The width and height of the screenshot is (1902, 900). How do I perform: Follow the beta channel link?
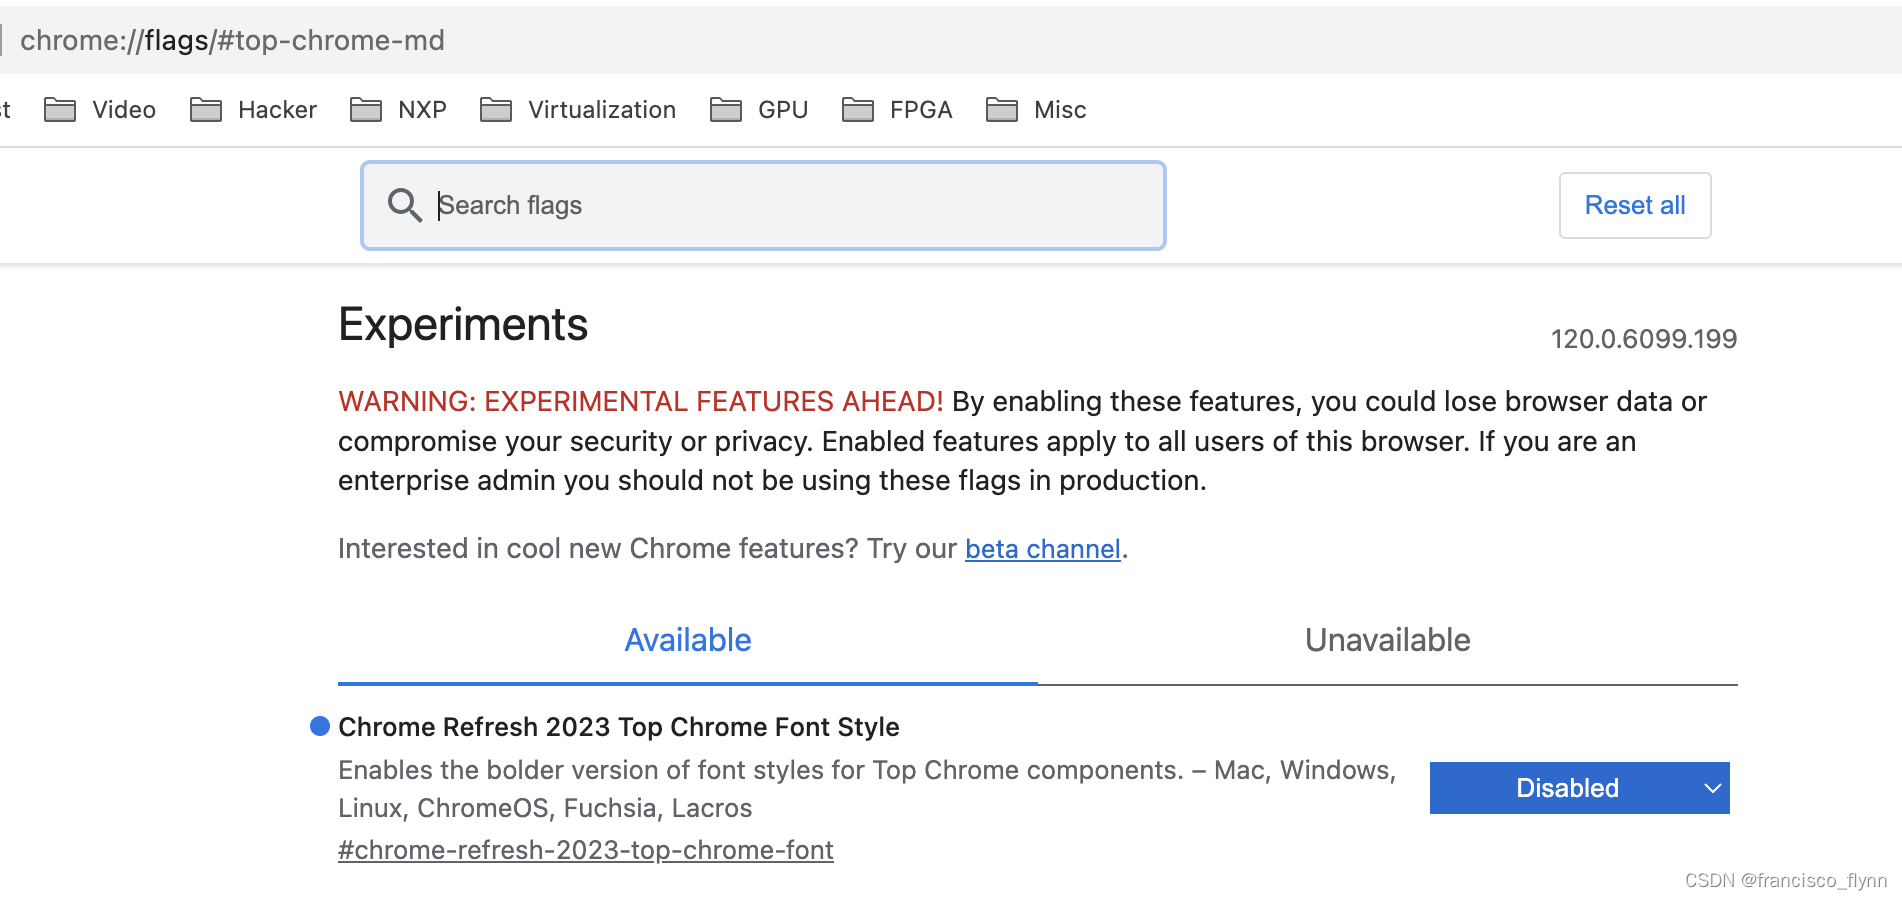(x=1042, y=549)
